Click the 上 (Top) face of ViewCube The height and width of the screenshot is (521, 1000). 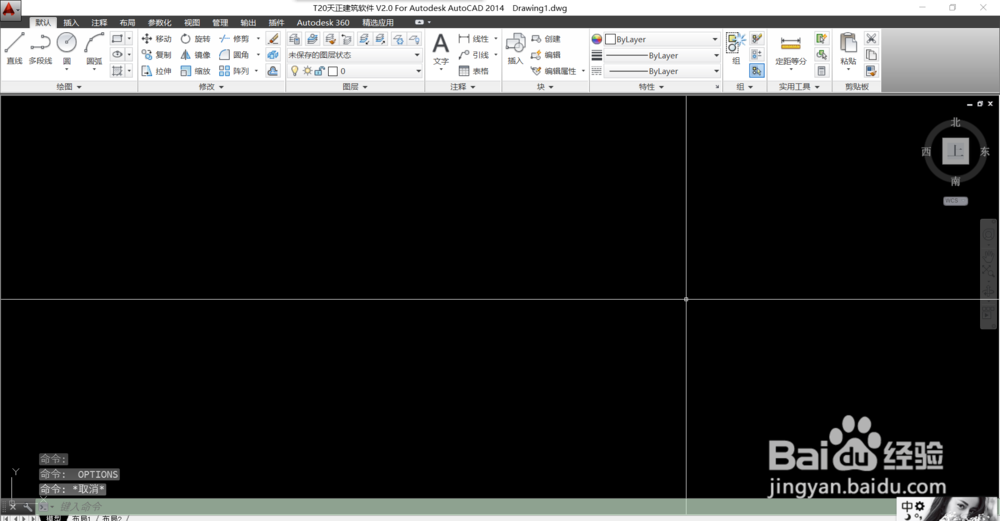[x=955, y=151]
